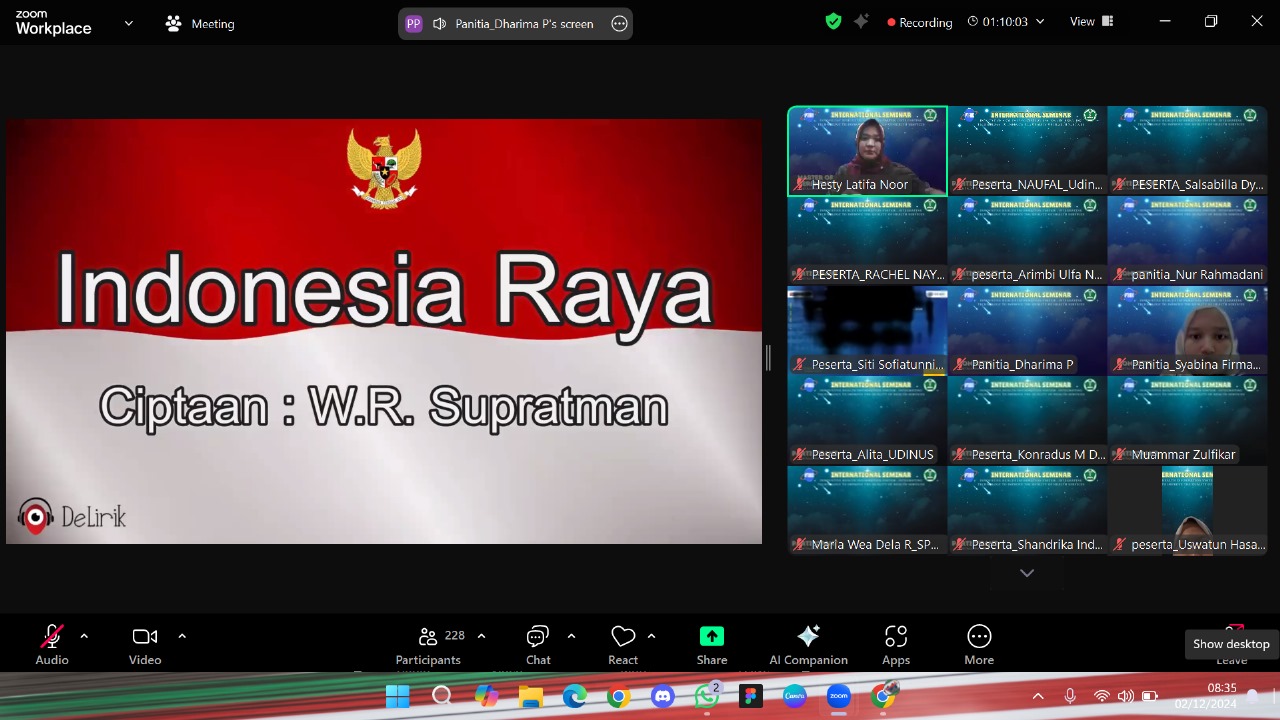Open WhatsApp from the taskbar
The height and width of the screenshot is (720, 1280).
tap(707, 696)
